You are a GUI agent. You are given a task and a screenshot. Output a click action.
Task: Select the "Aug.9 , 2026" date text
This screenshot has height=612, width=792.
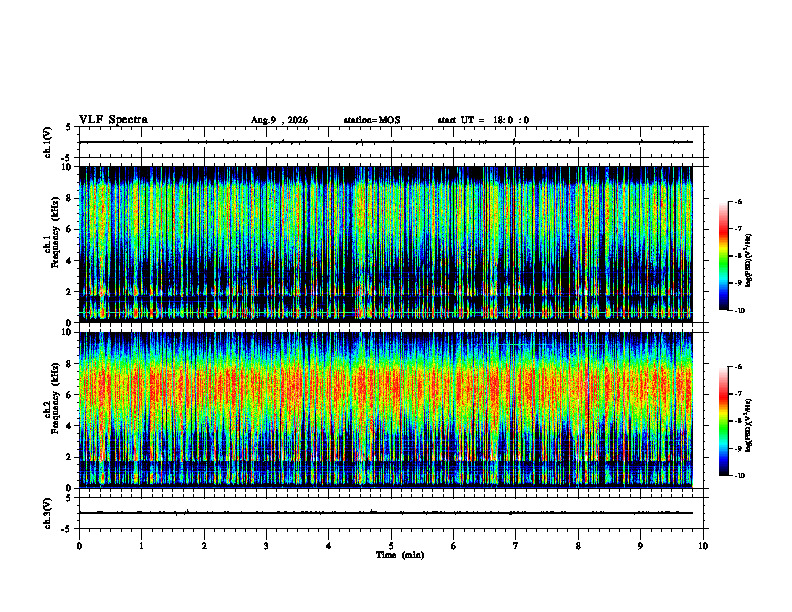click(x=279, y=120)
